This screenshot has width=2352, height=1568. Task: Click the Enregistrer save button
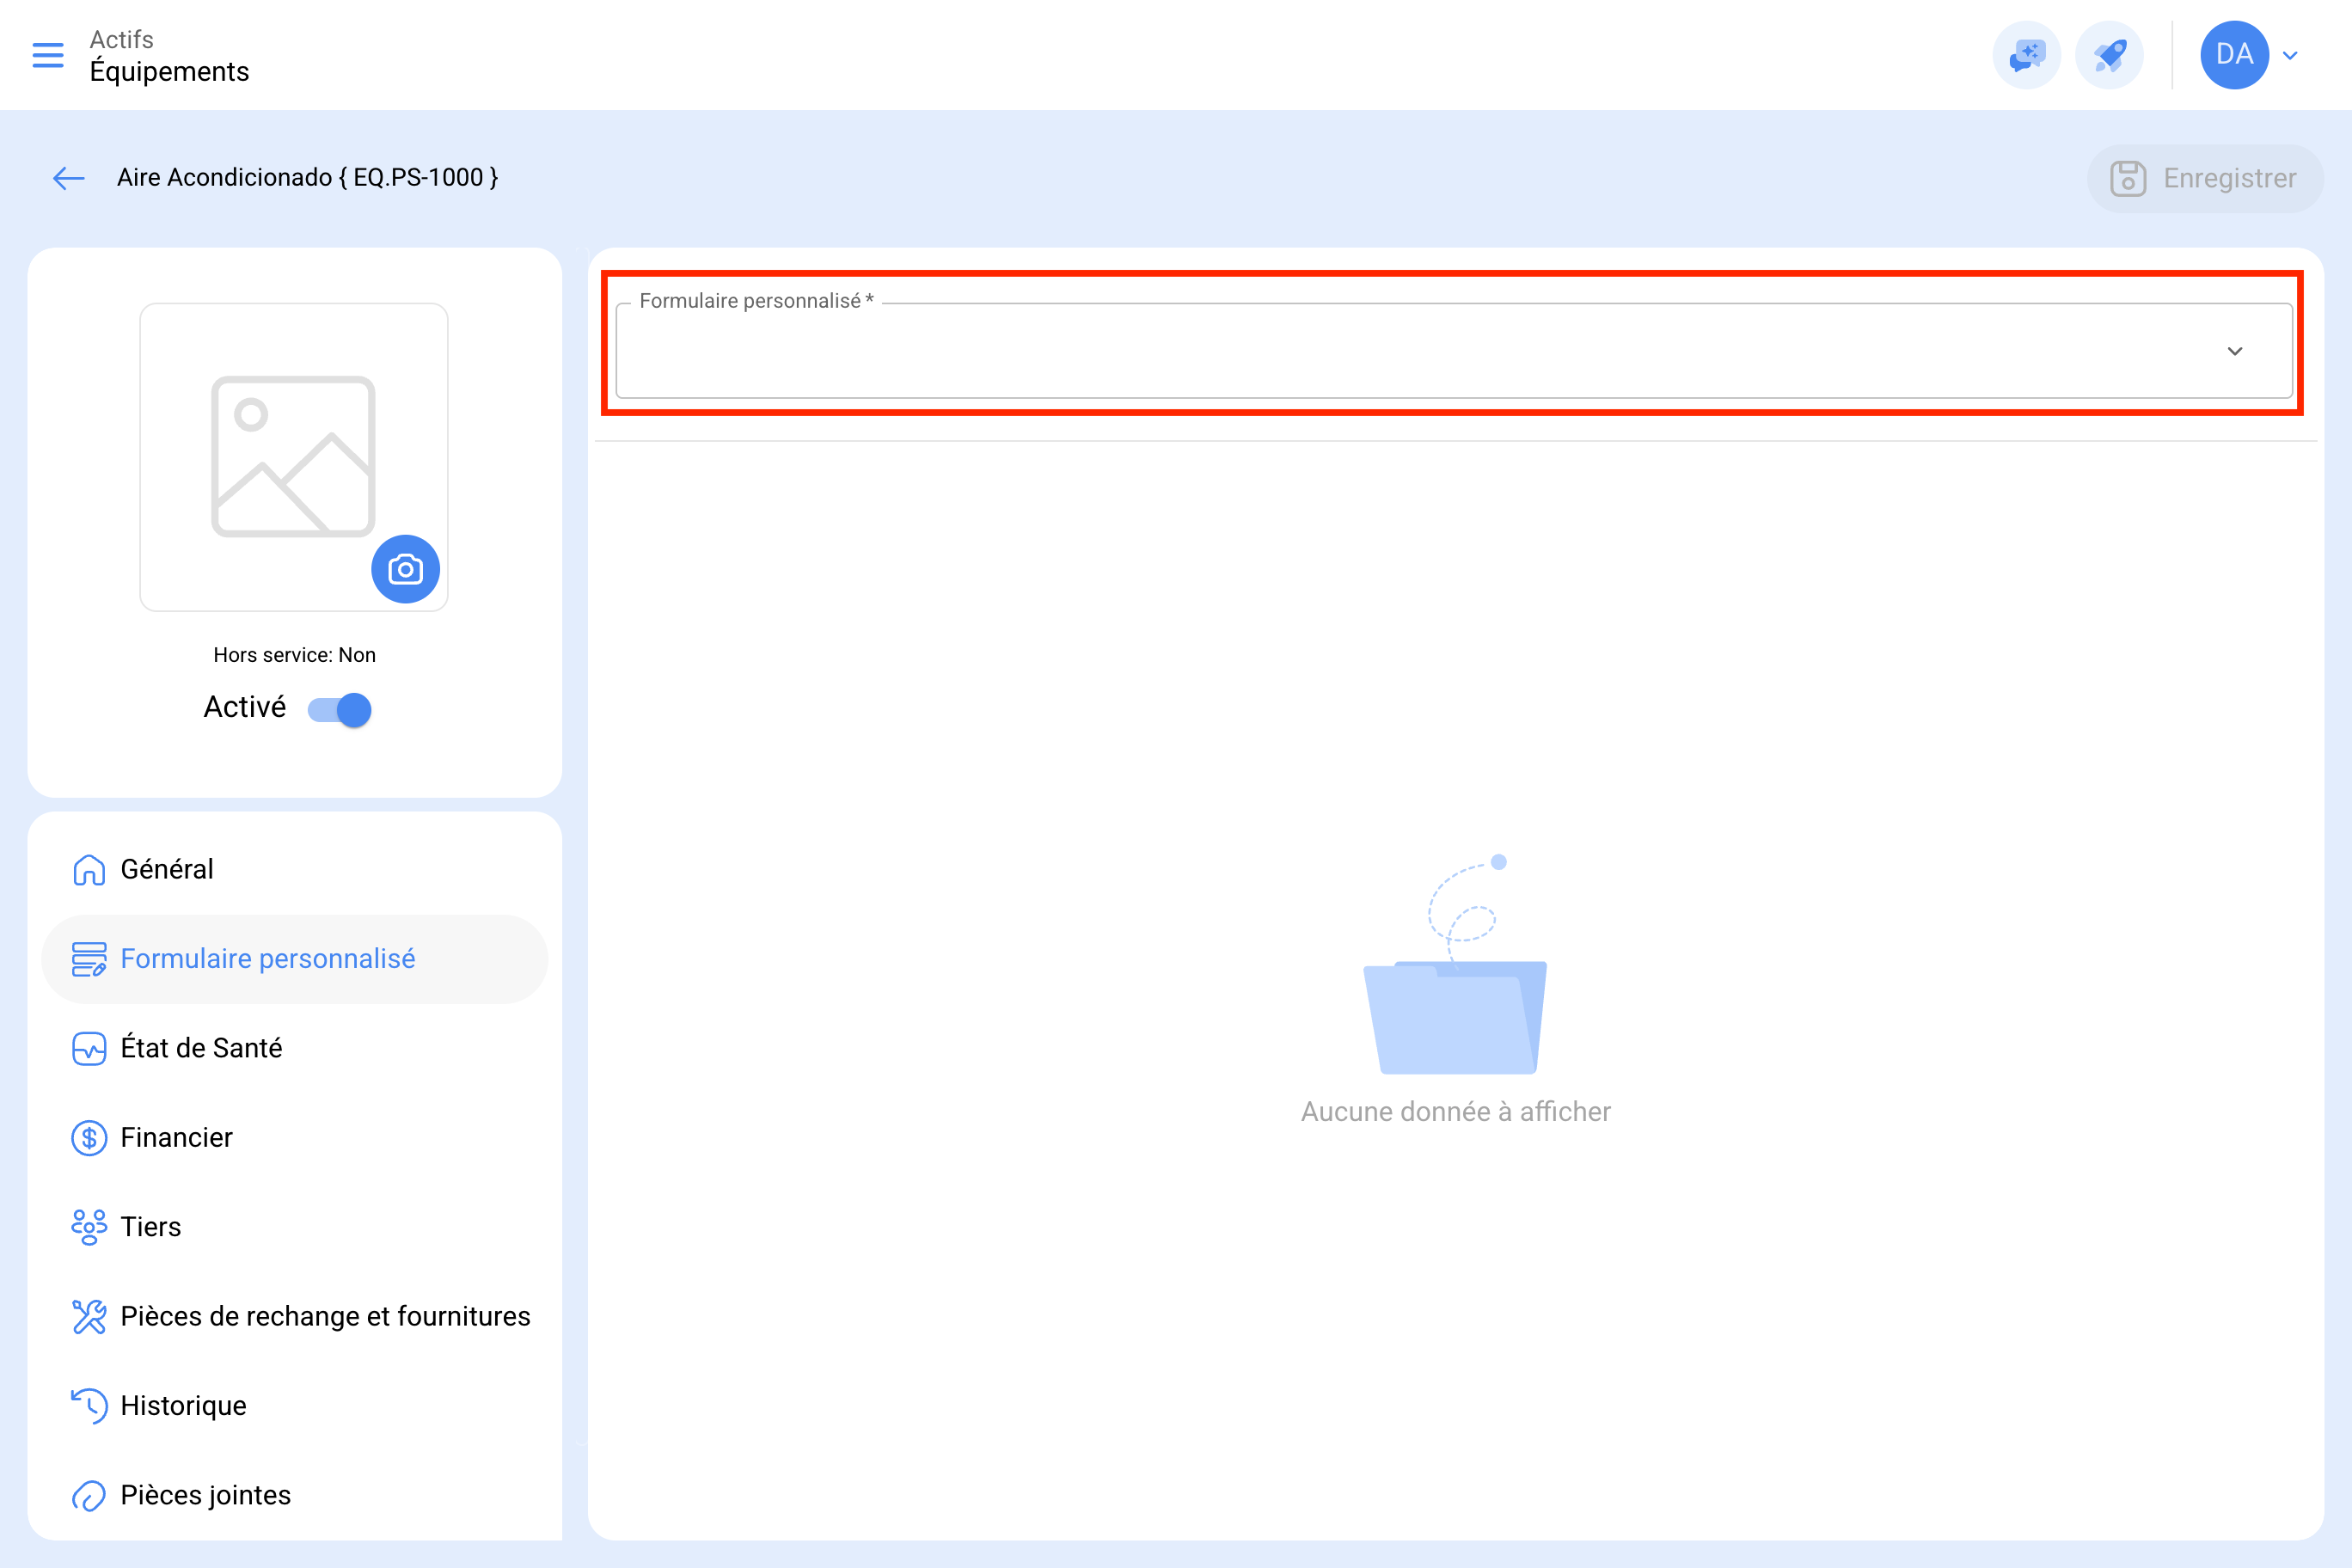[2205, 178]
